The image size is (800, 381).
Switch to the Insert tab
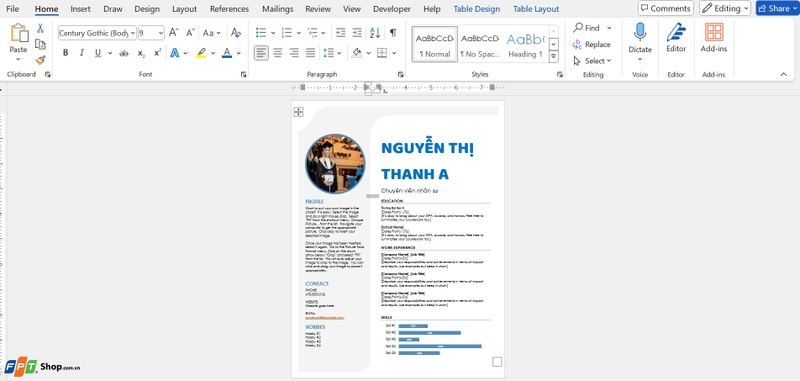(x=81, y=9)
